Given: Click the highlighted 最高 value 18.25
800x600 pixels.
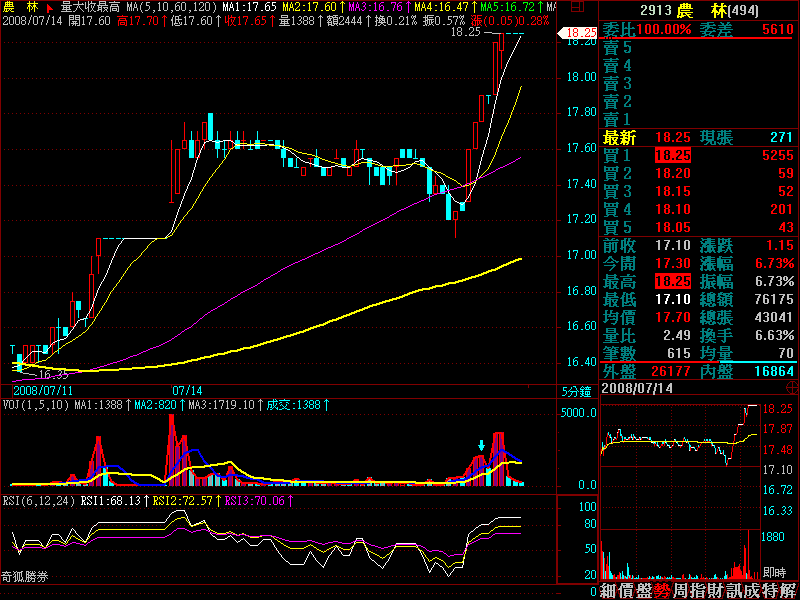Looking at the screenshot, I should click(x=672, y=282).
